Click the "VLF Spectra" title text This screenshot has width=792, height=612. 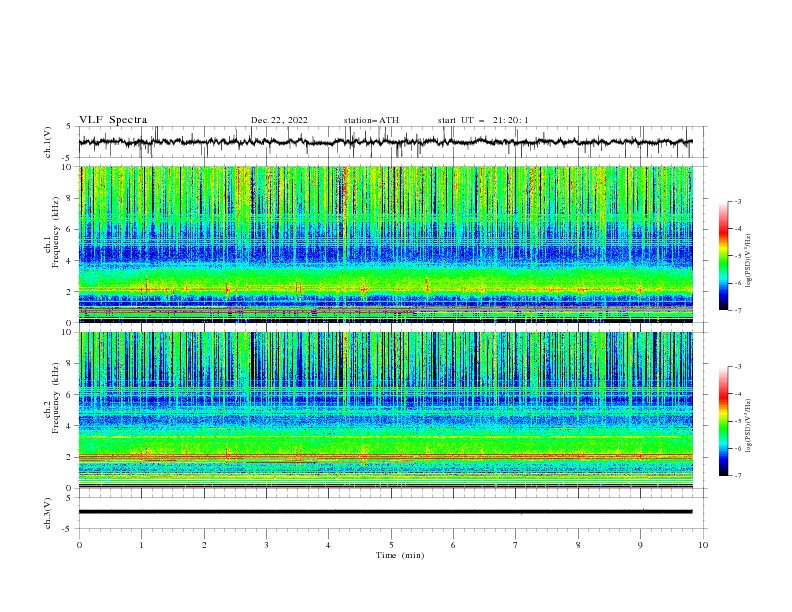pos(113,120)
